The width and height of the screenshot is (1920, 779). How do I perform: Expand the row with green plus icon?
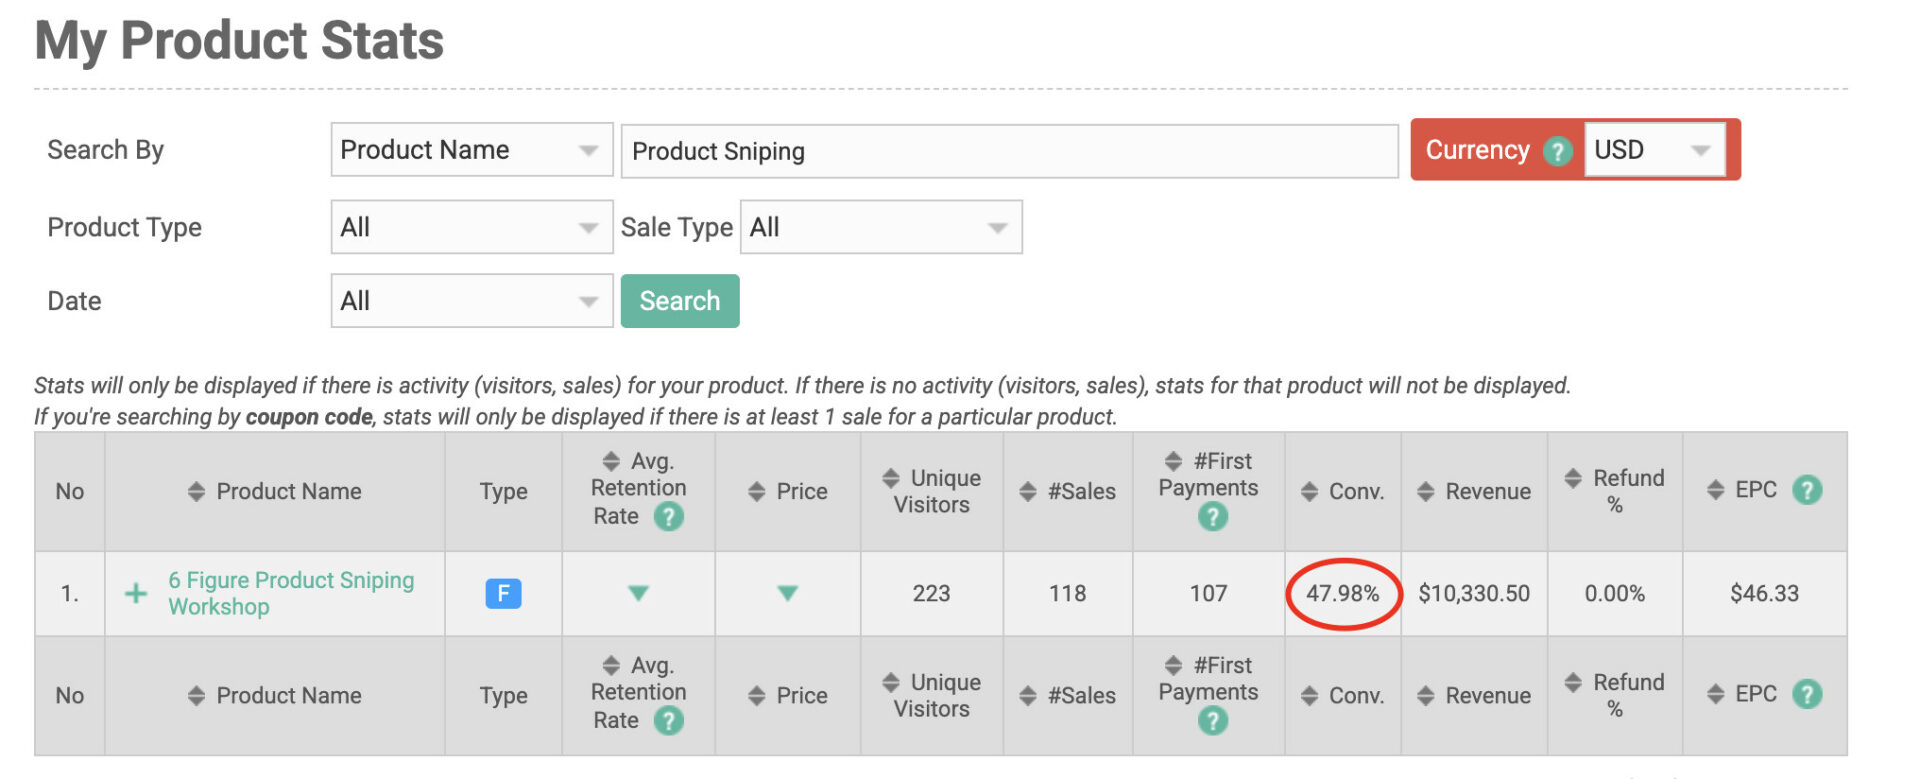(x=135, y=594)
